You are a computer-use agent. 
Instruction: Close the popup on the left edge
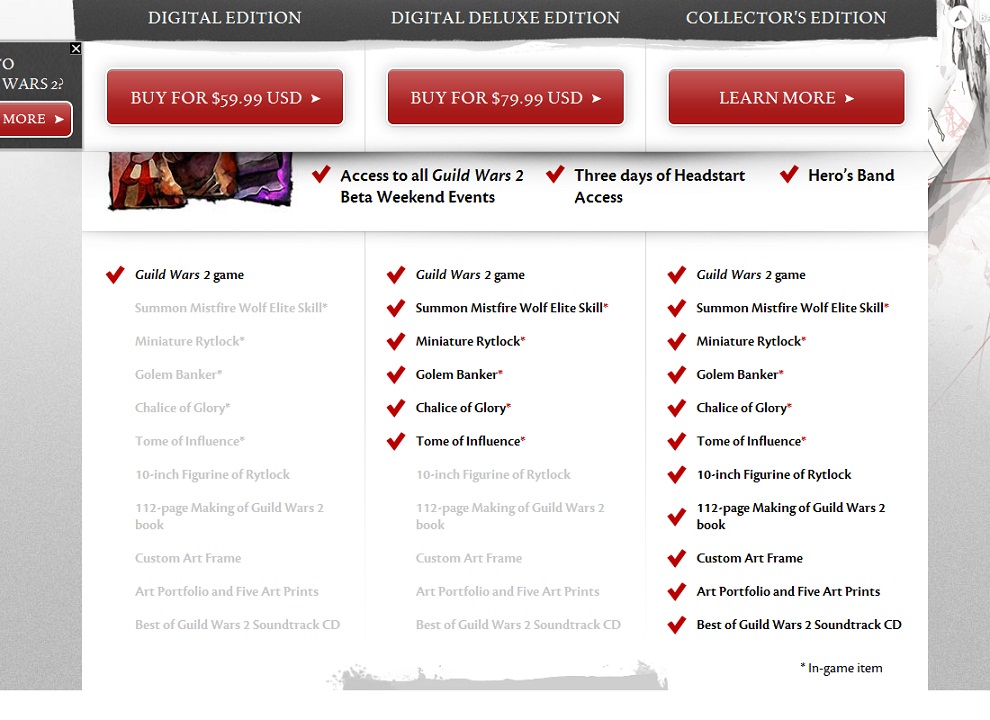pos(76,49)
